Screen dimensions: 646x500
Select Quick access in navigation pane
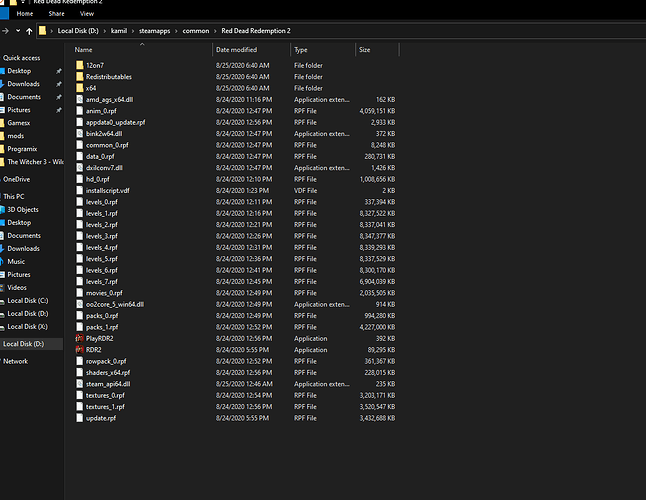[21, 58]
